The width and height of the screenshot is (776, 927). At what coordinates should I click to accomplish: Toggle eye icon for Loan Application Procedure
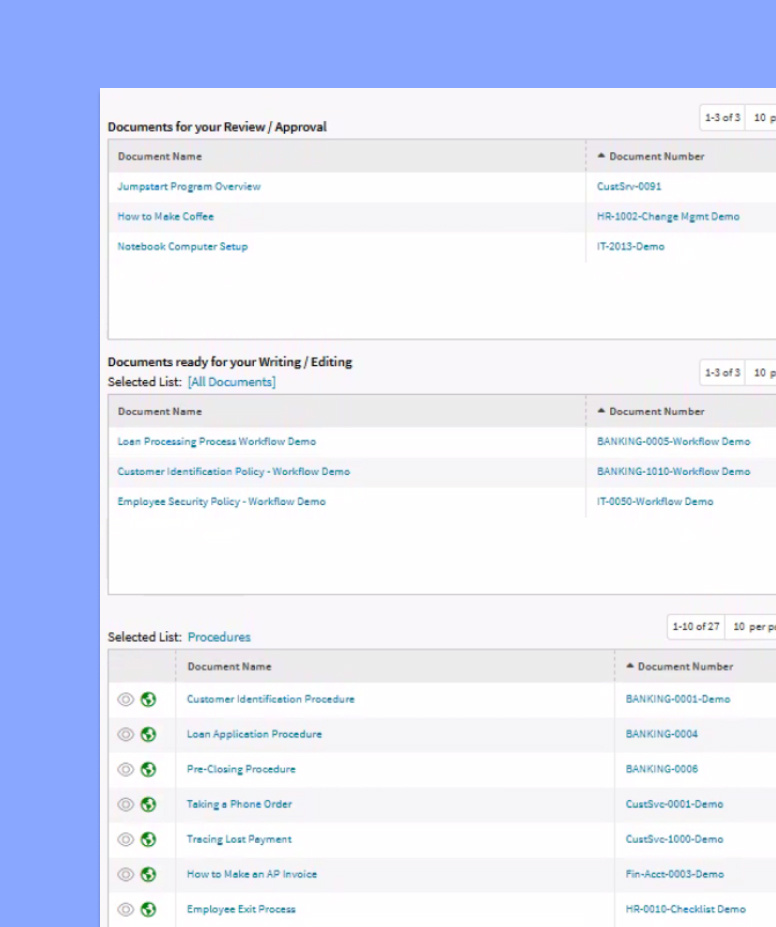[126, 734]
